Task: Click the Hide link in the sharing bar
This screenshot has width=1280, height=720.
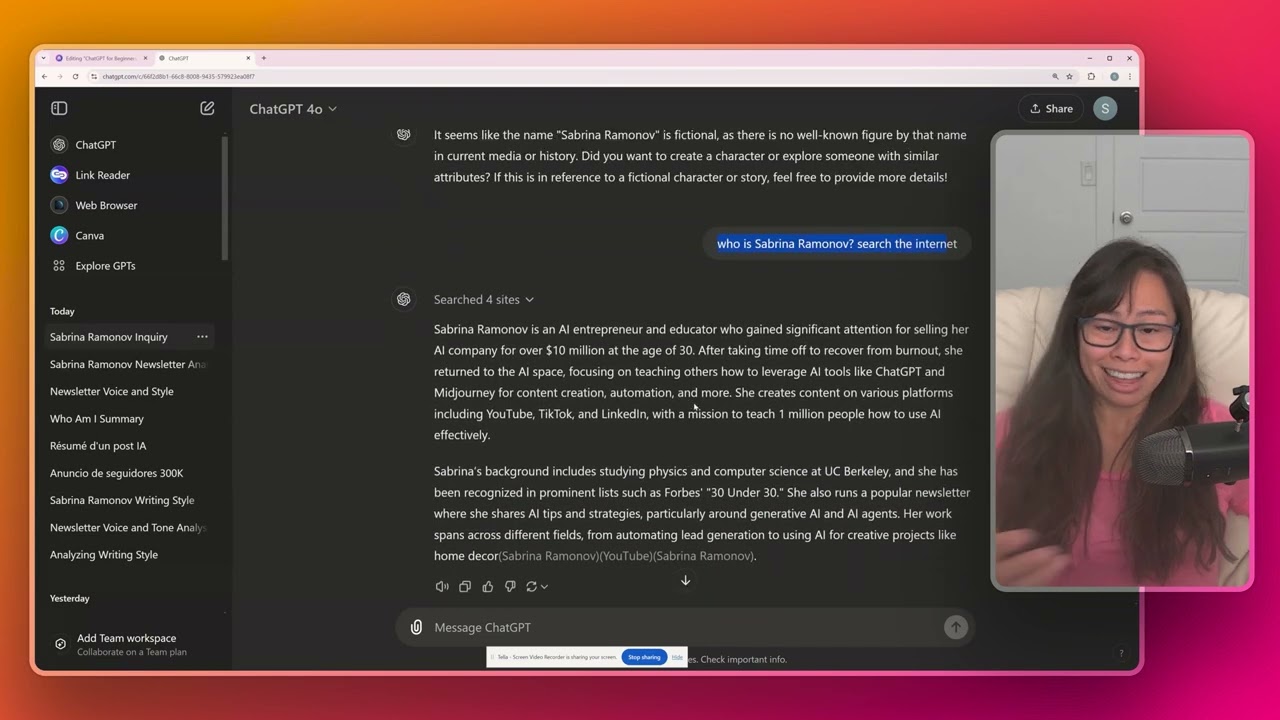Action: tap(677, 657)
